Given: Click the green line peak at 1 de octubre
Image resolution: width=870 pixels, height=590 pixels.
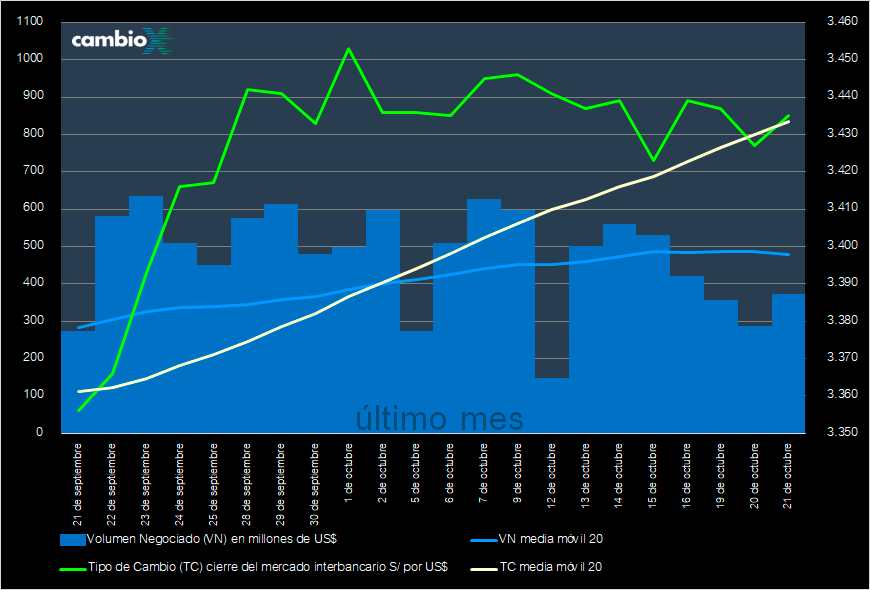Looking at the screenshot, I should click(348, 48).
